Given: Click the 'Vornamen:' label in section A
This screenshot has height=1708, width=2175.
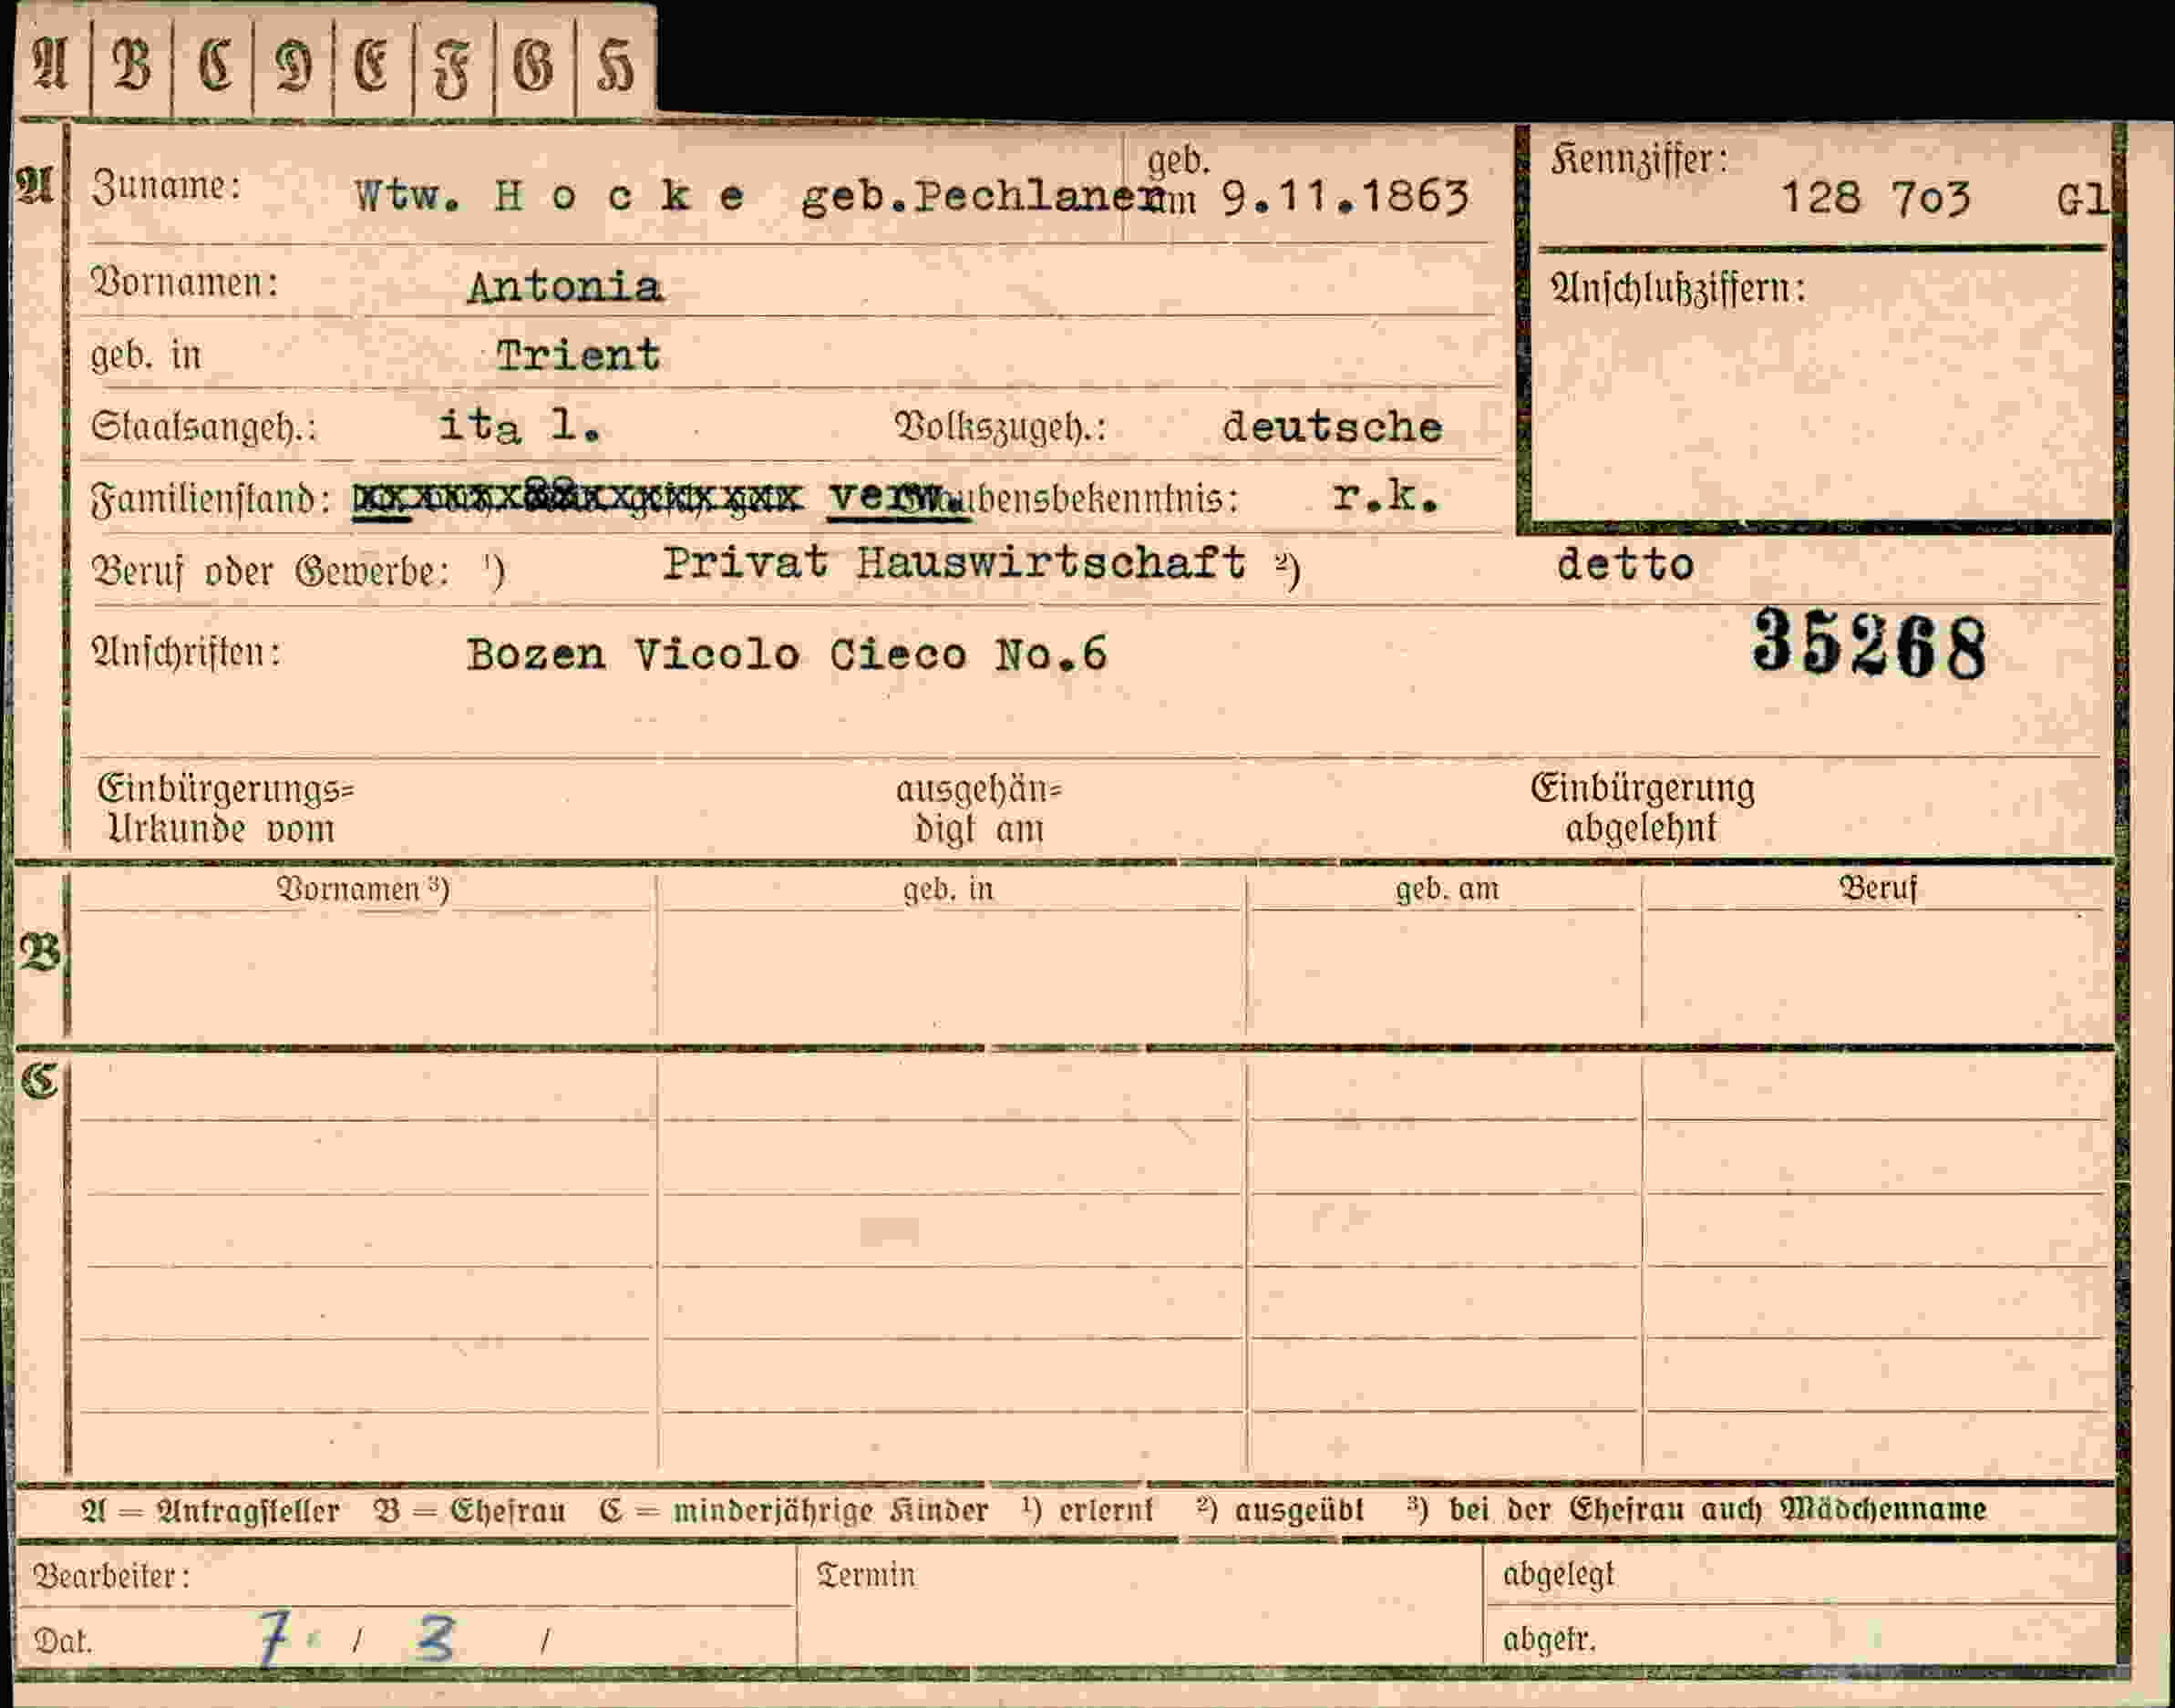Looking at the screenshot, I should pyautogui.click(x=185, y=283).
